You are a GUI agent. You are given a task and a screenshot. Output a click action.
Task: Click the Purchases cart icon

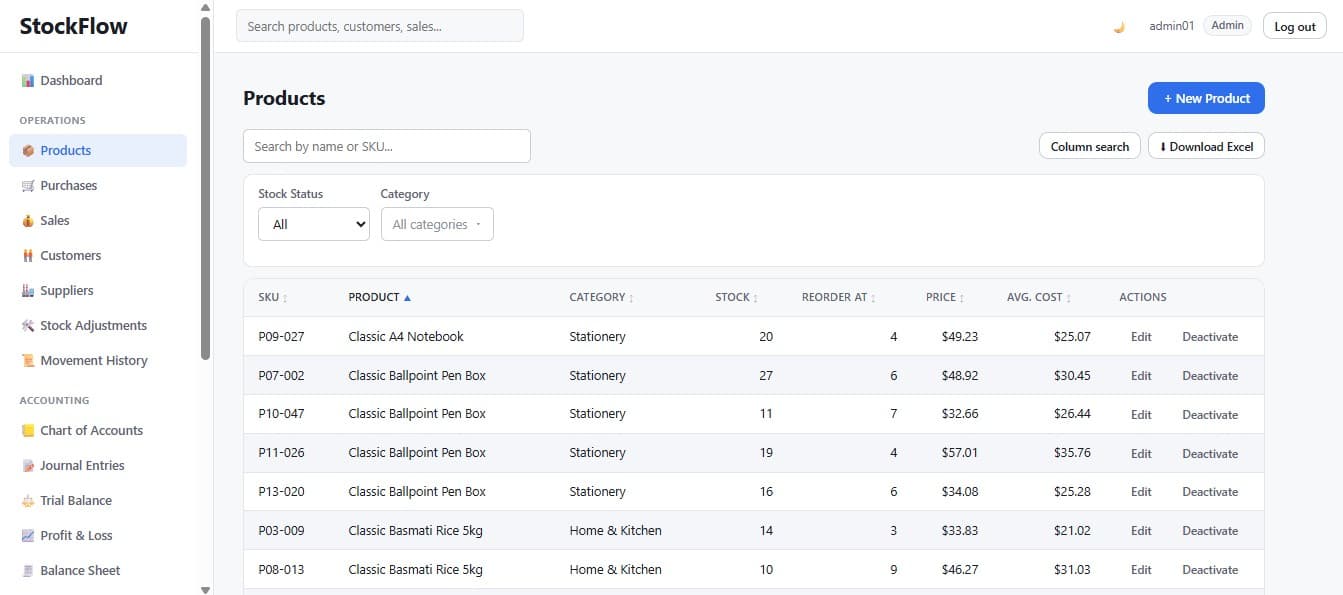pos(28,185)
